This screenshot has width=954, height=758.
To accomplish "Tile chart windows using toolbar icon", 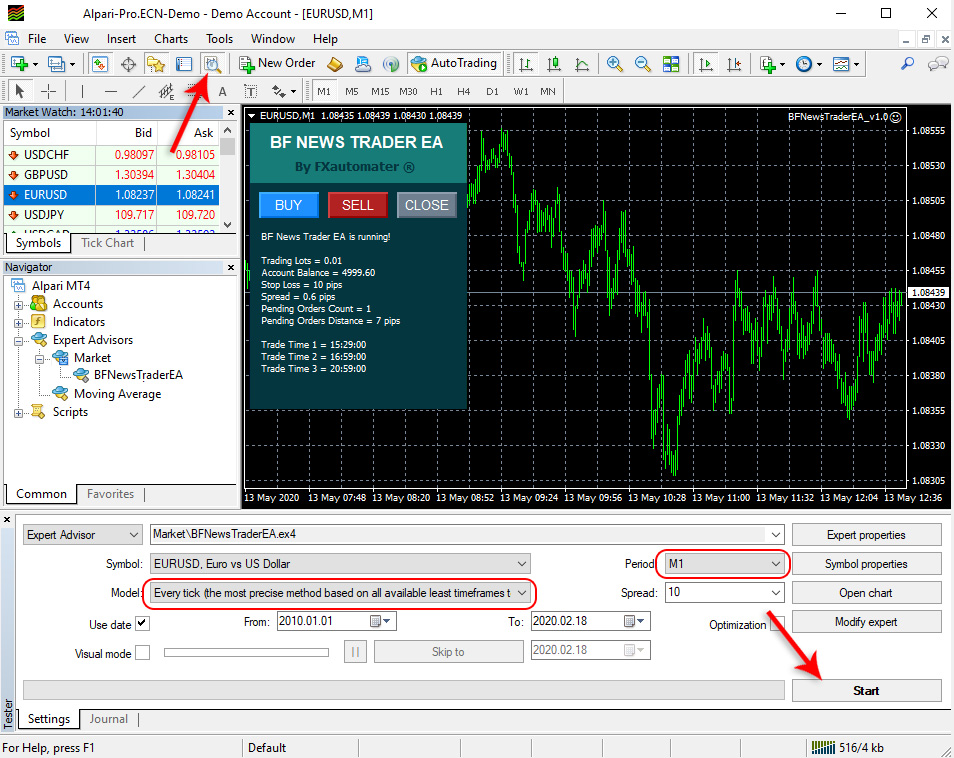I will [x=671, y=64].
